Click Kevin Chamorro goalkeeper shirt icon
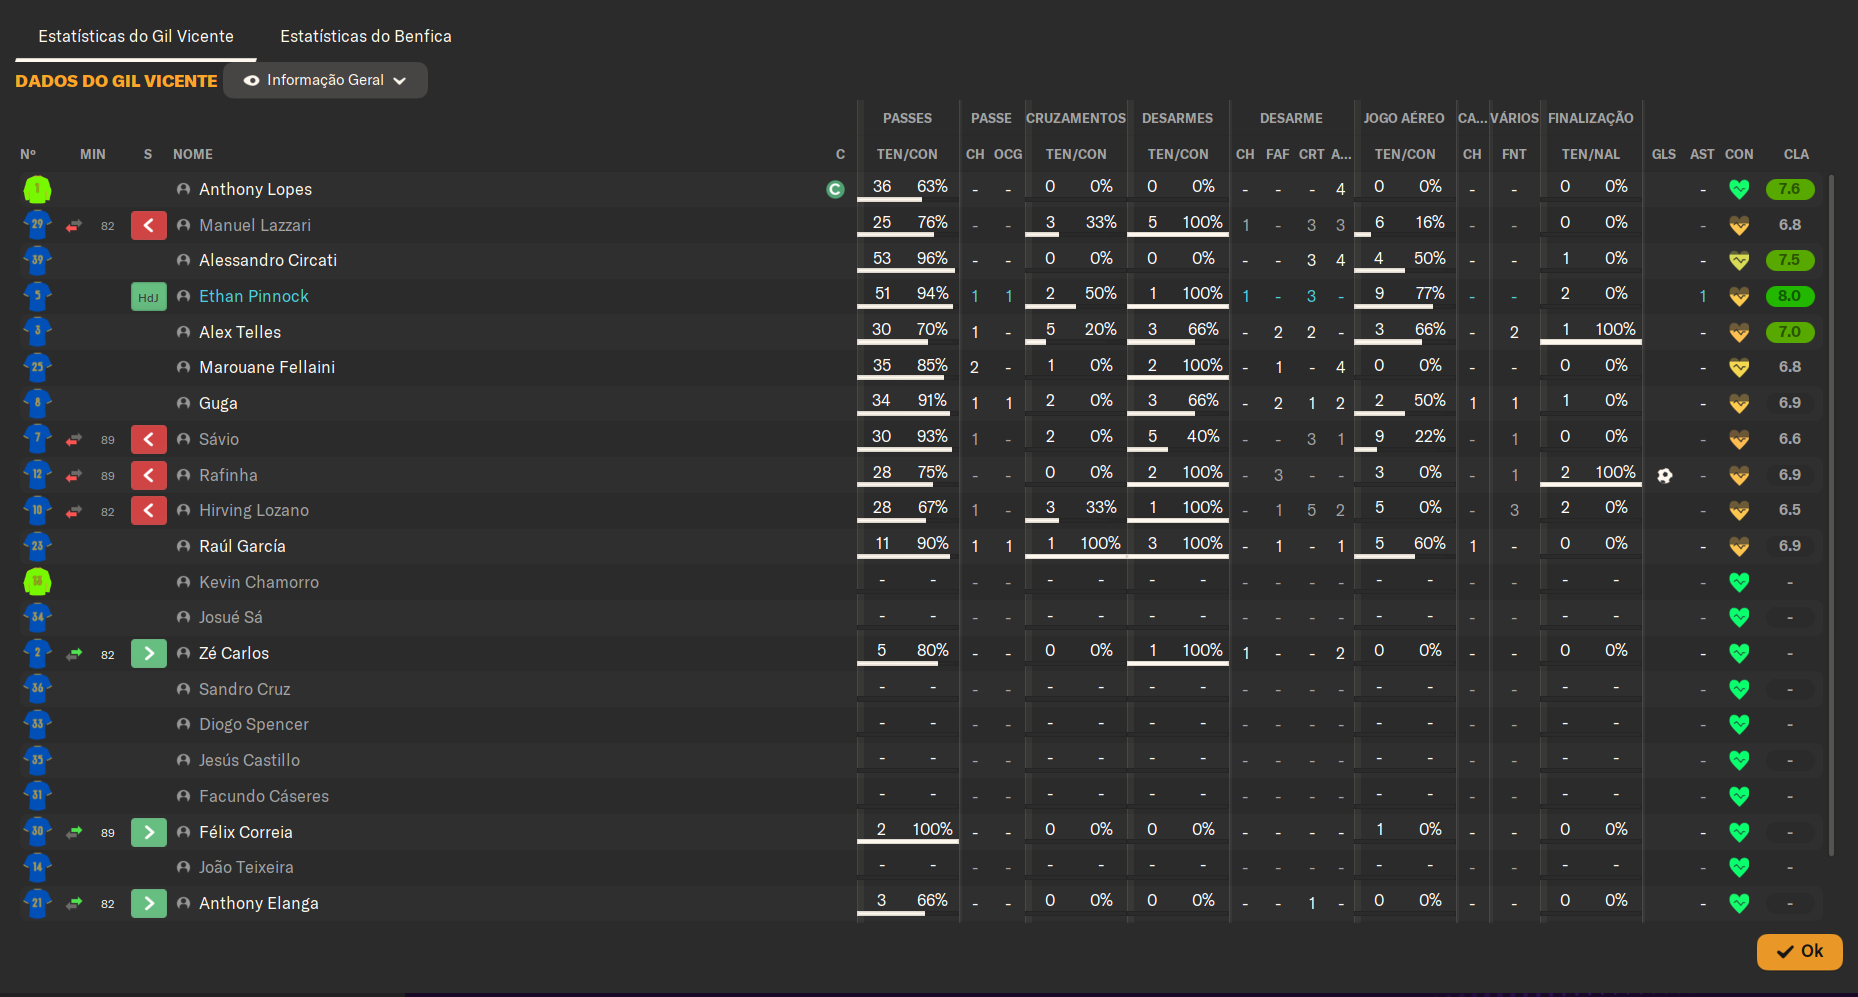The height and width of the screenshot is (997, 1858). pos(37,582)
